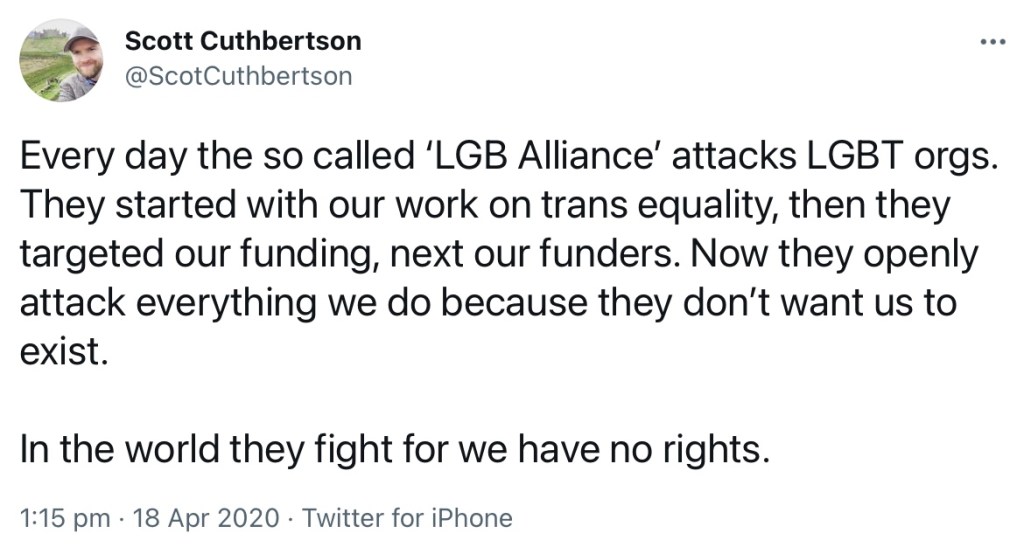This screenshot has width=1024, height=547.
Task: Click the @ScotCuthbertson handle
Action: point(238,76)
